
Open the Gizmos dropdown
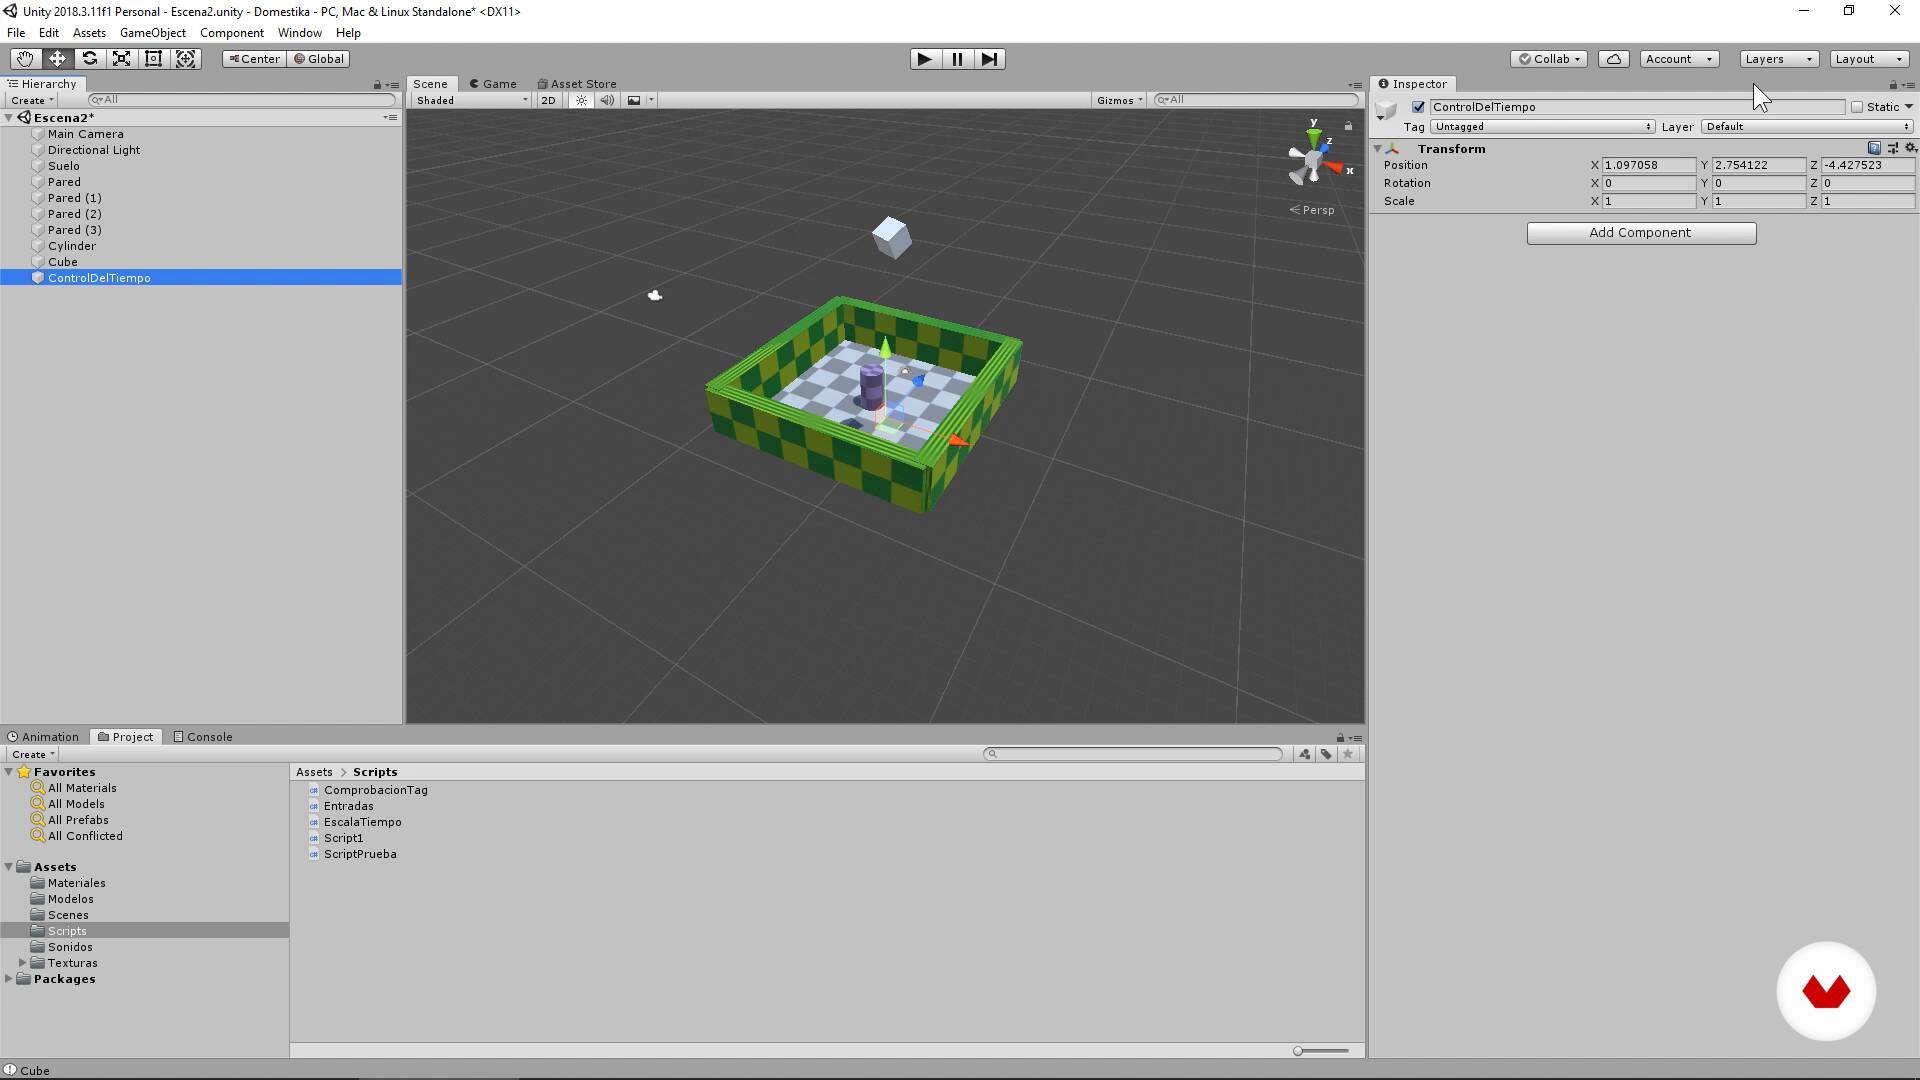click(x=1119, y=100)
